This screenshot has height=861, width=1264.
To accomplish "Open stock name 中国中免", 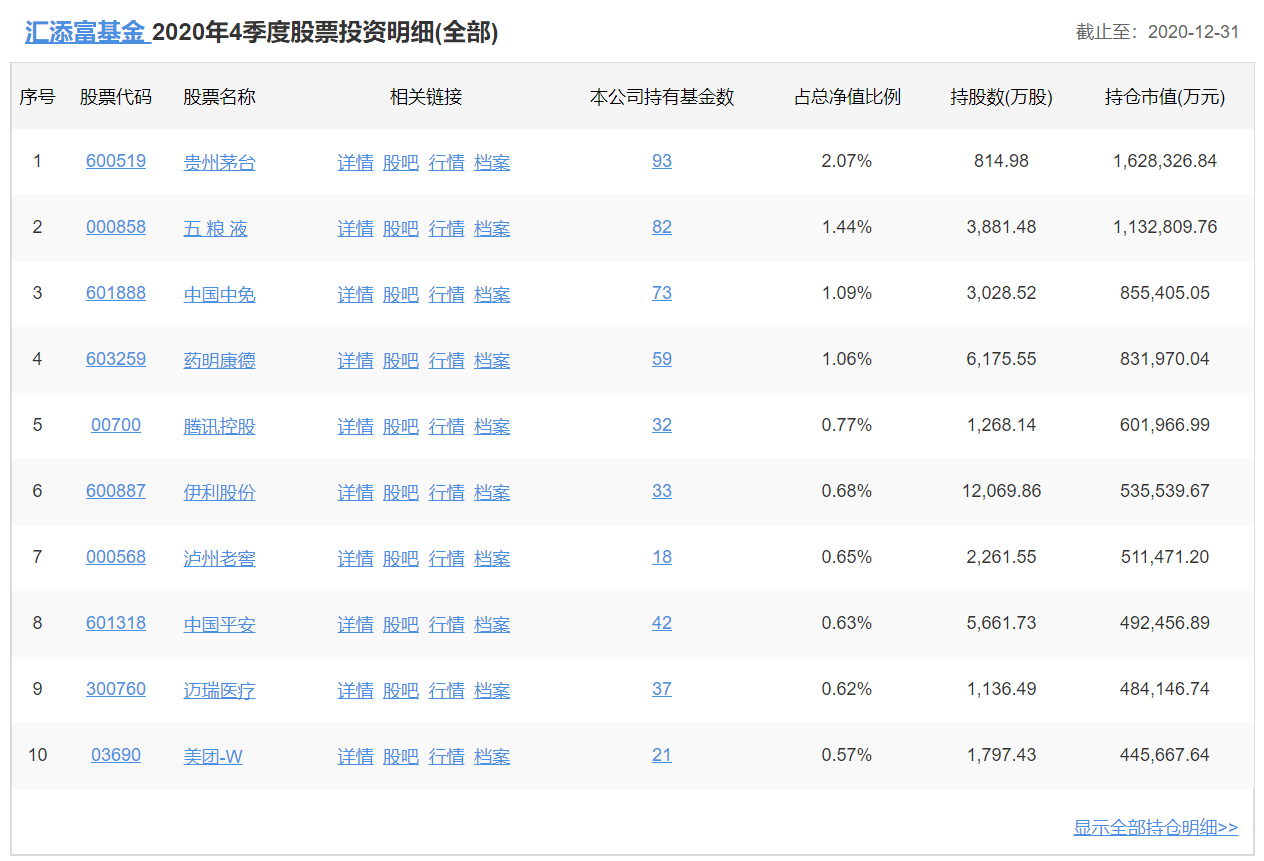I will click(x=219, y=294).
